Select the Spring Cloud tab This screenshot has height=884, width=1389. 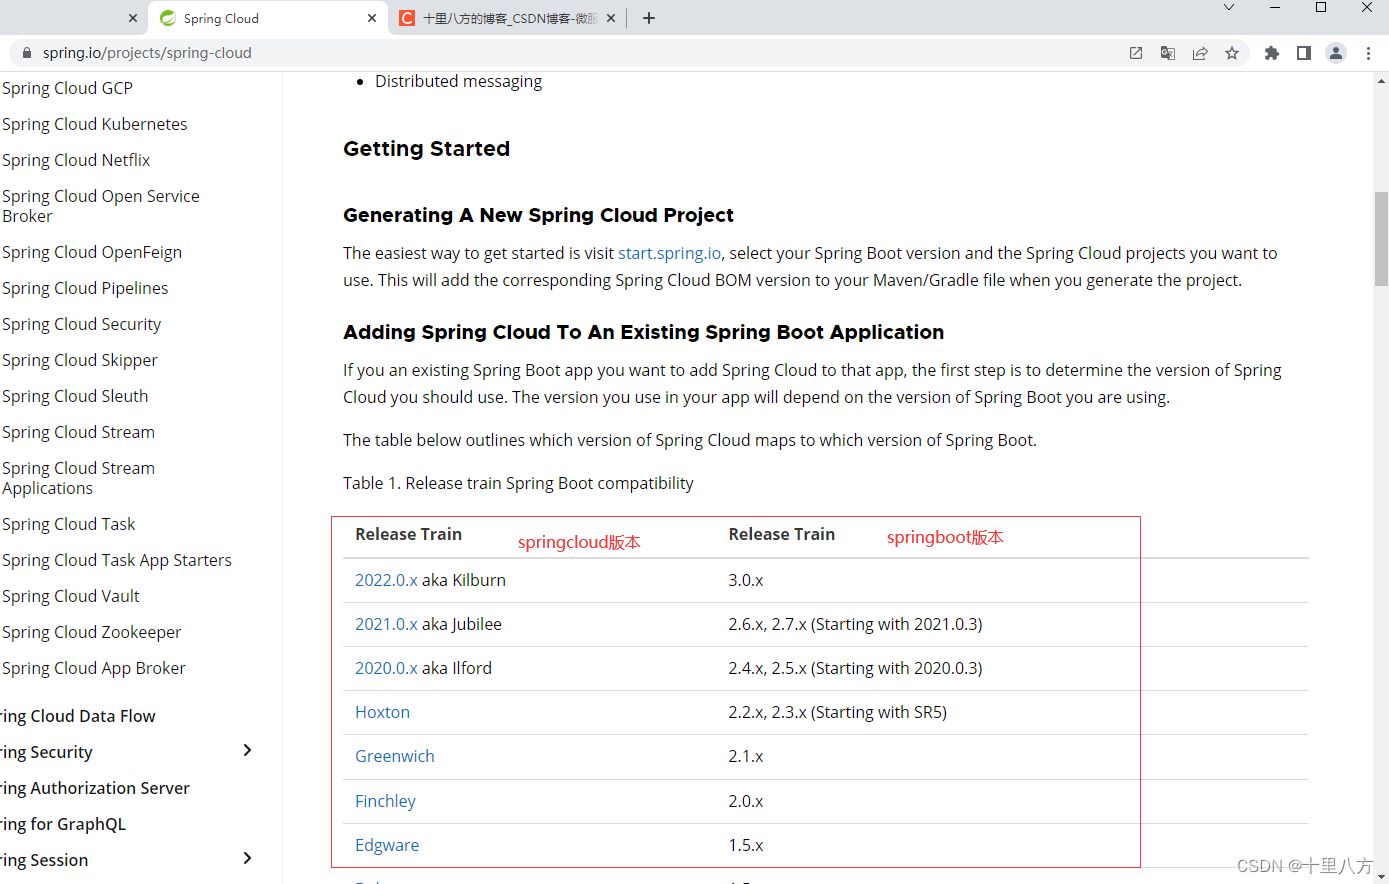point(267,18)
